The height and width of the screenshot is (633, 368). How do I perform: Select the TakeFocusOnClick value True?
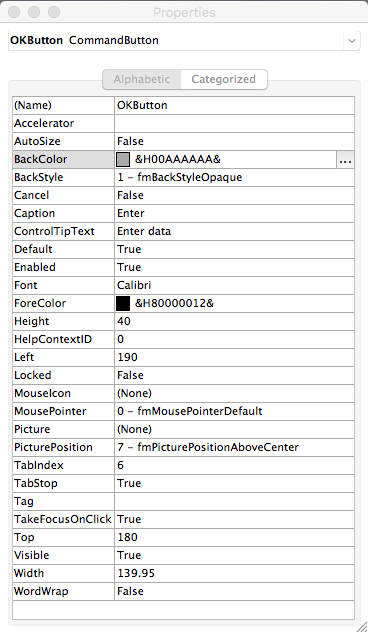pos(234,519)
